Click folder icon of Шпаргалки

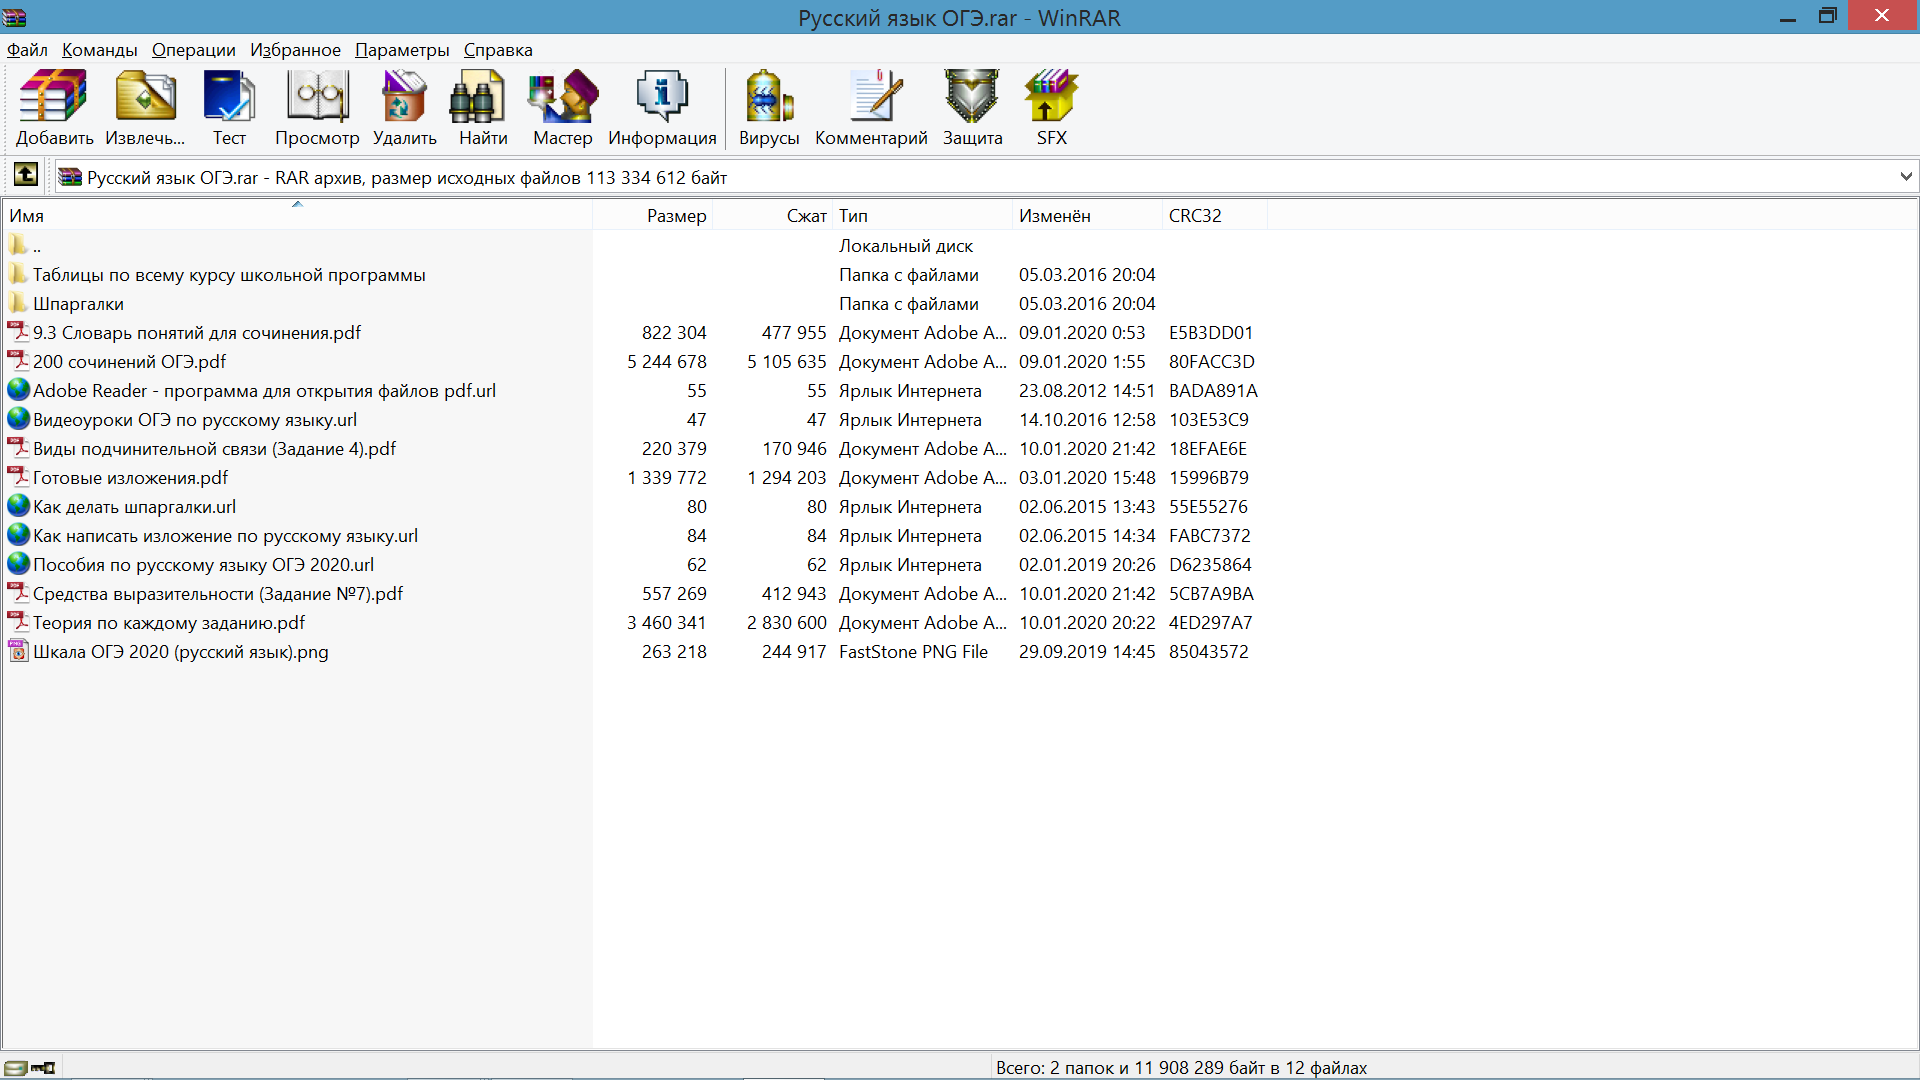coord(18,303)
